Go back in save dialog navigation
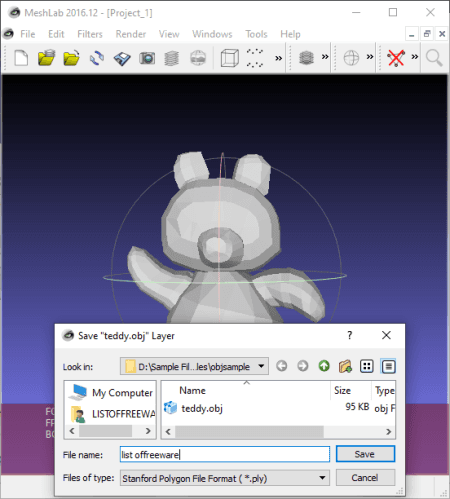Viewport: 450px width, 499px height. [282, 366]
